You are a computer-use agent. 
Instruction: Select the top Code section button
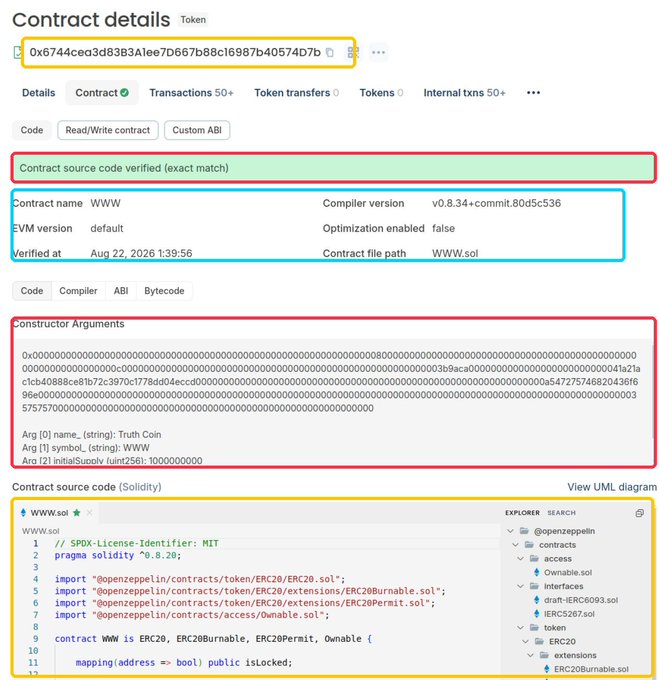[x=32, y=130]
